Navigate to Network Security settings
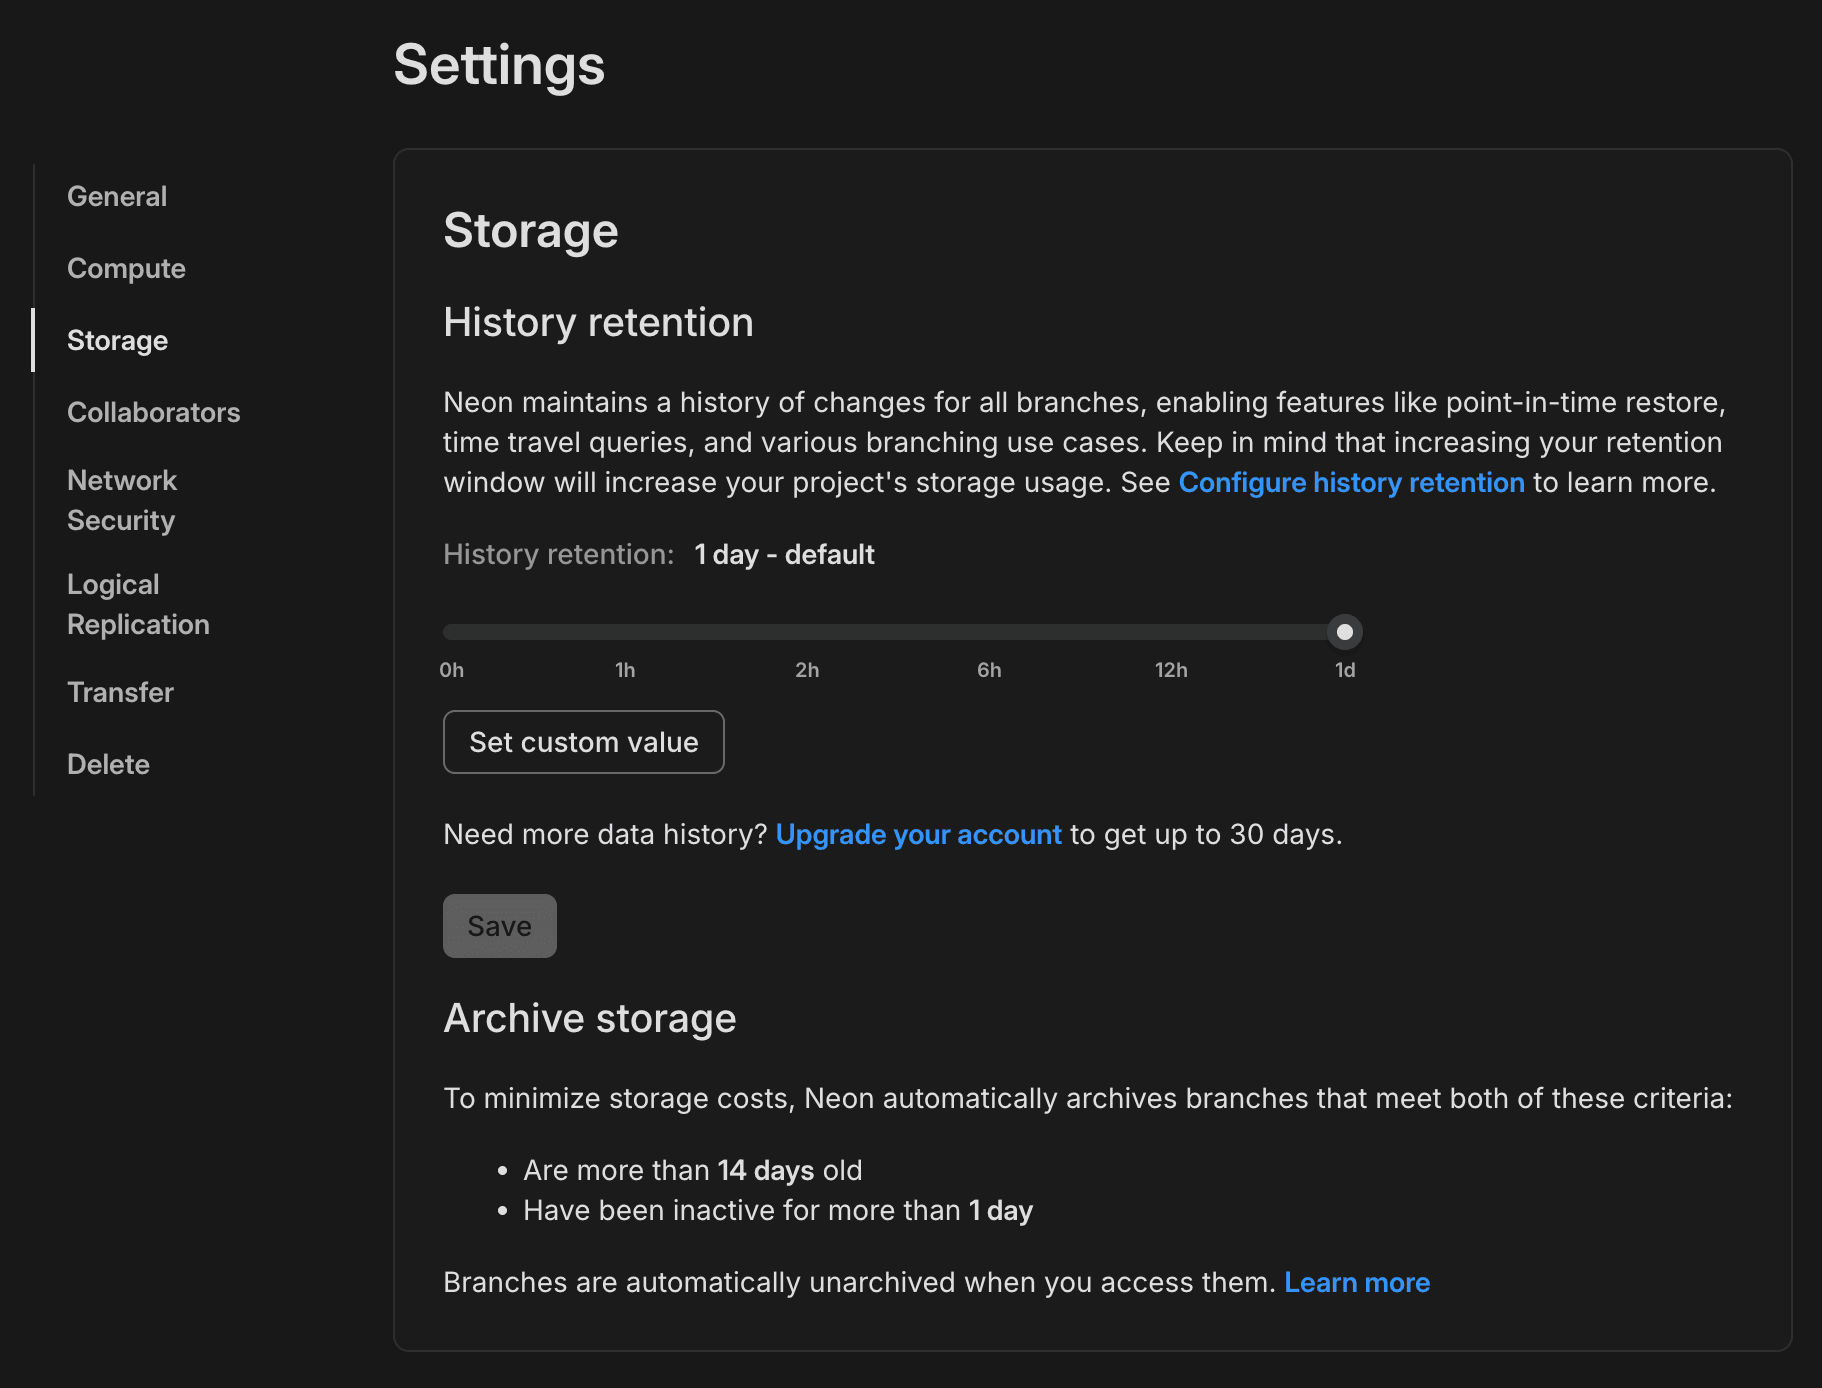The height and width of the screenshot is (1388, 1822). click(x=121, y=500)
